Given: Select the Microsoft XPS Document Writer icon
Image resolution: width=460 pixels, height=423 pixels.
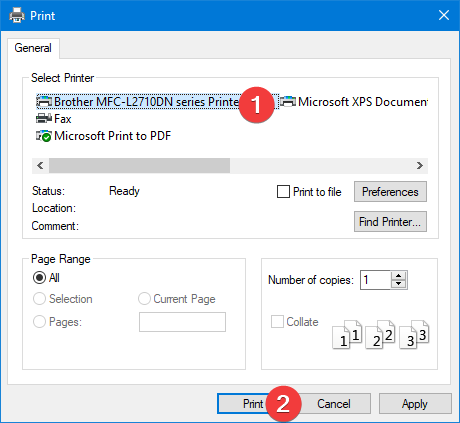Looking at the screenshot, I should click(288, 101).
